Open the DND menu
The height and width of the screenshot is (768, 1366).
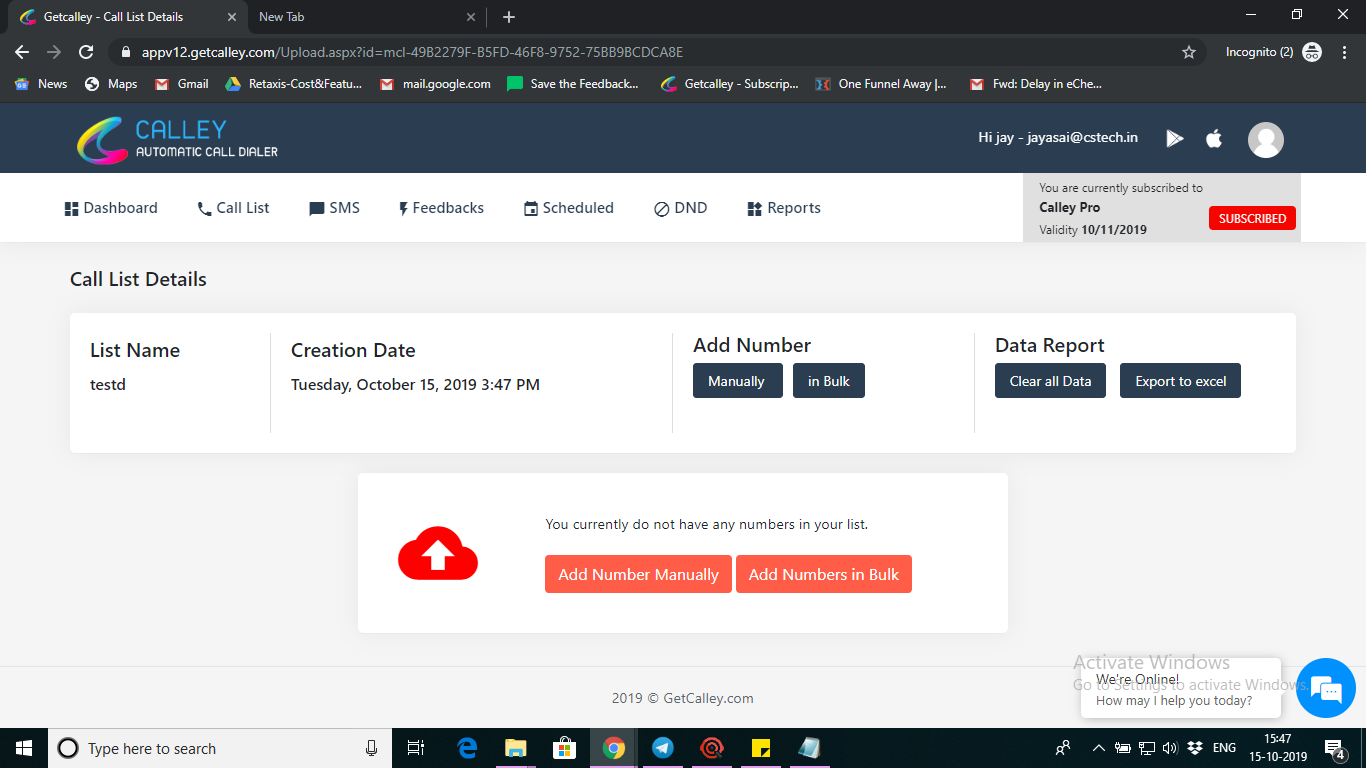(x=681, y=208)
